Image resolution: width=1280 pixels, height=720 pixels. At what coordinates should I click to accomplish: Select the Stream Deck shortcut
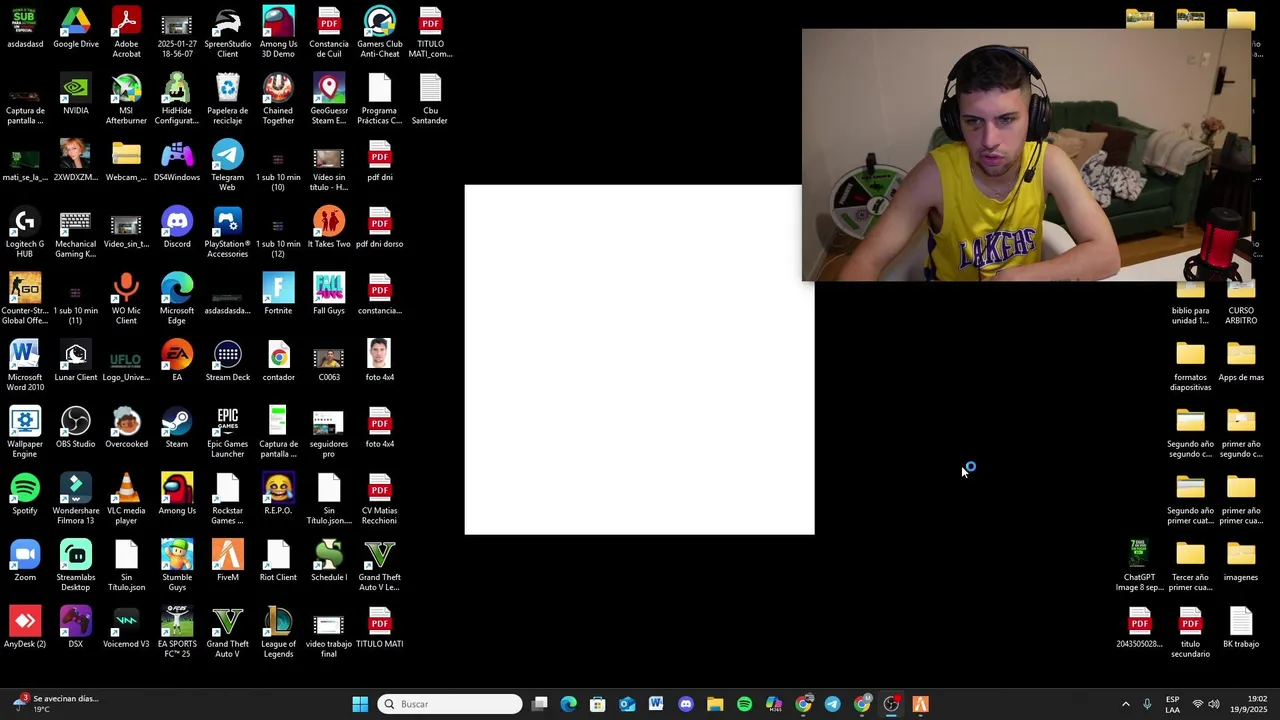coord(228,361)
